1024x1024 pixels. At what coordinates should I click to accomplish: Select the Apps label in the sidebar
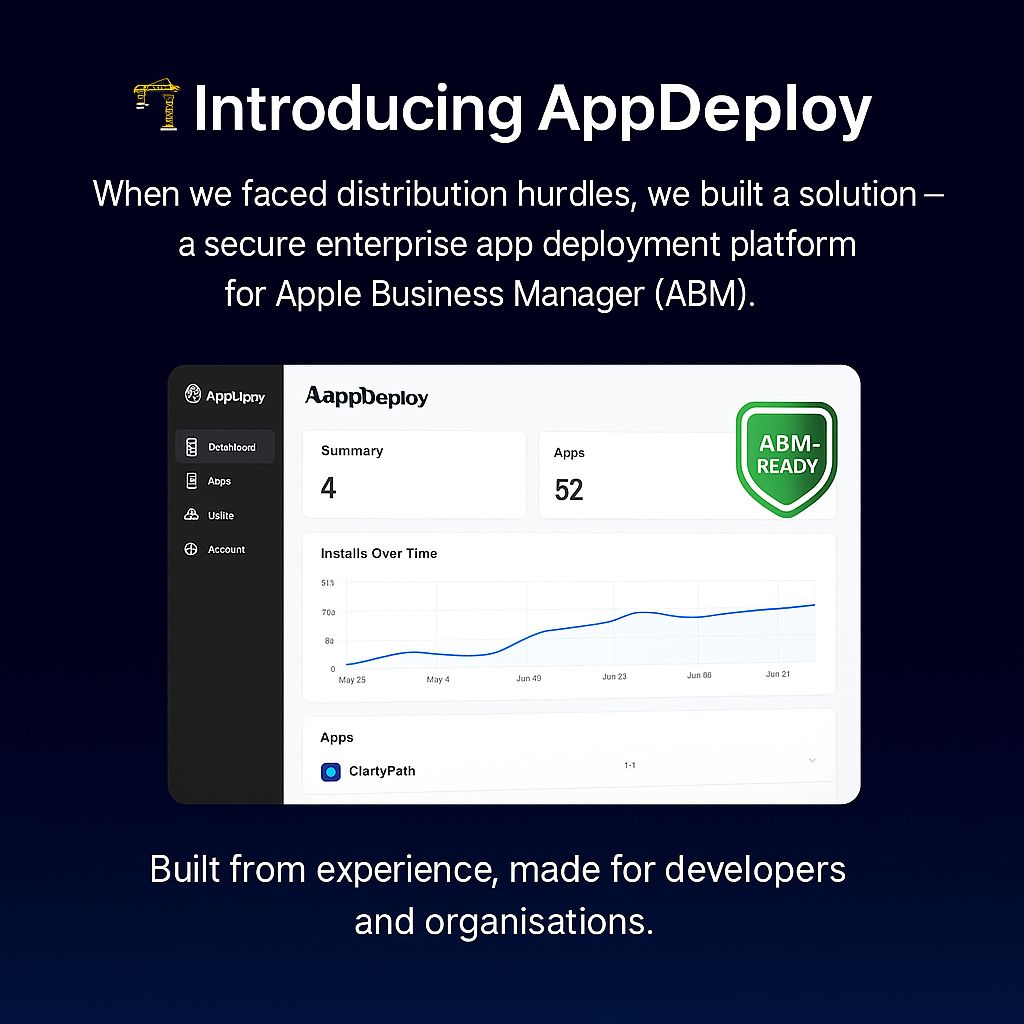click(x=219, y=481)
